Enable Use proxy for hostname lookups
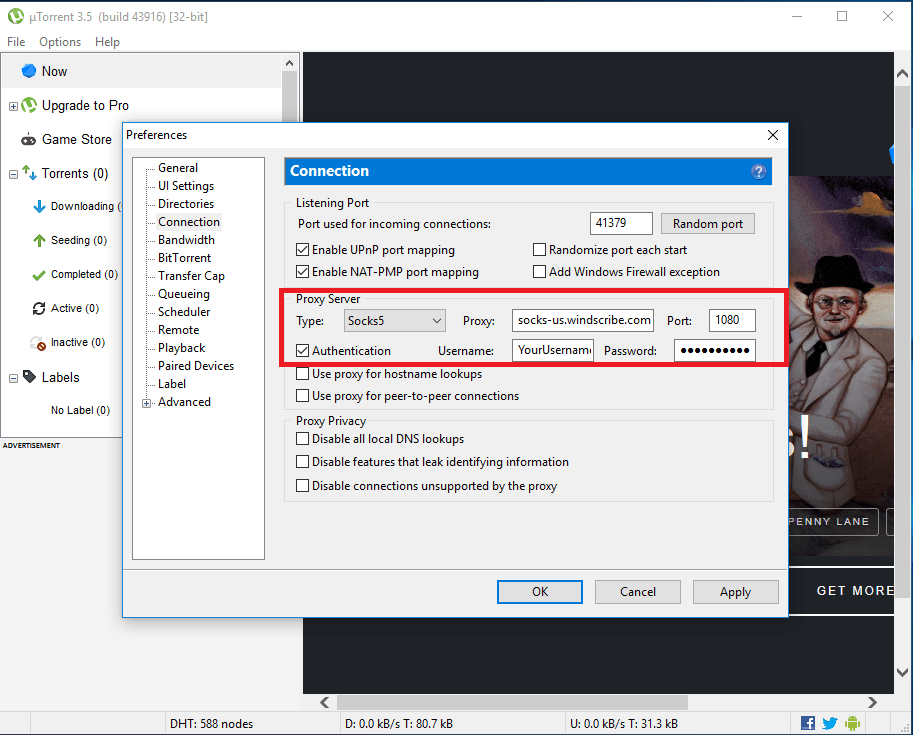This screenshot has width=913, height=735. tap(302, 374)
